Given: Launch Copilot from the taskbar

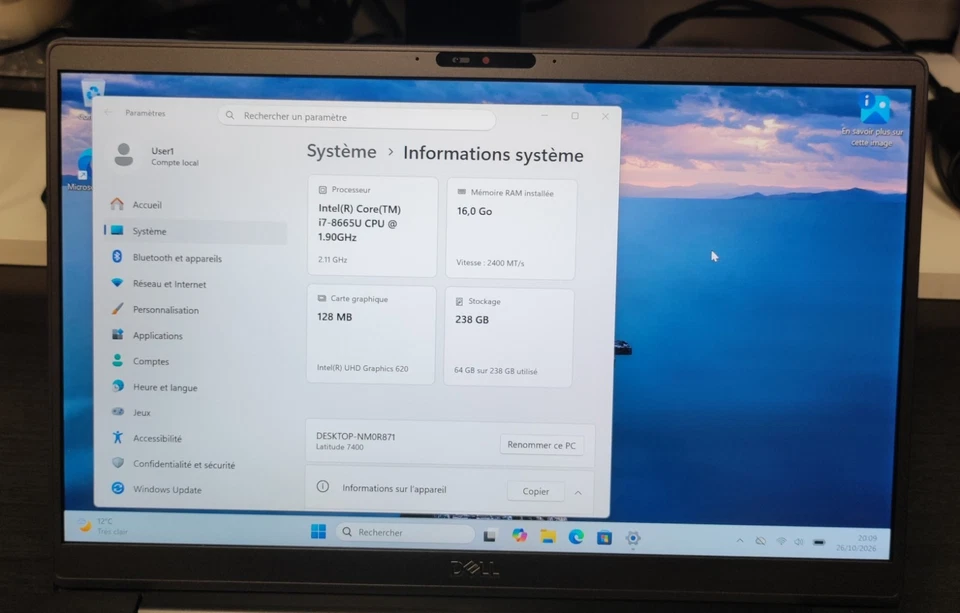Looking at the screenshot, I should click(519, 536).
